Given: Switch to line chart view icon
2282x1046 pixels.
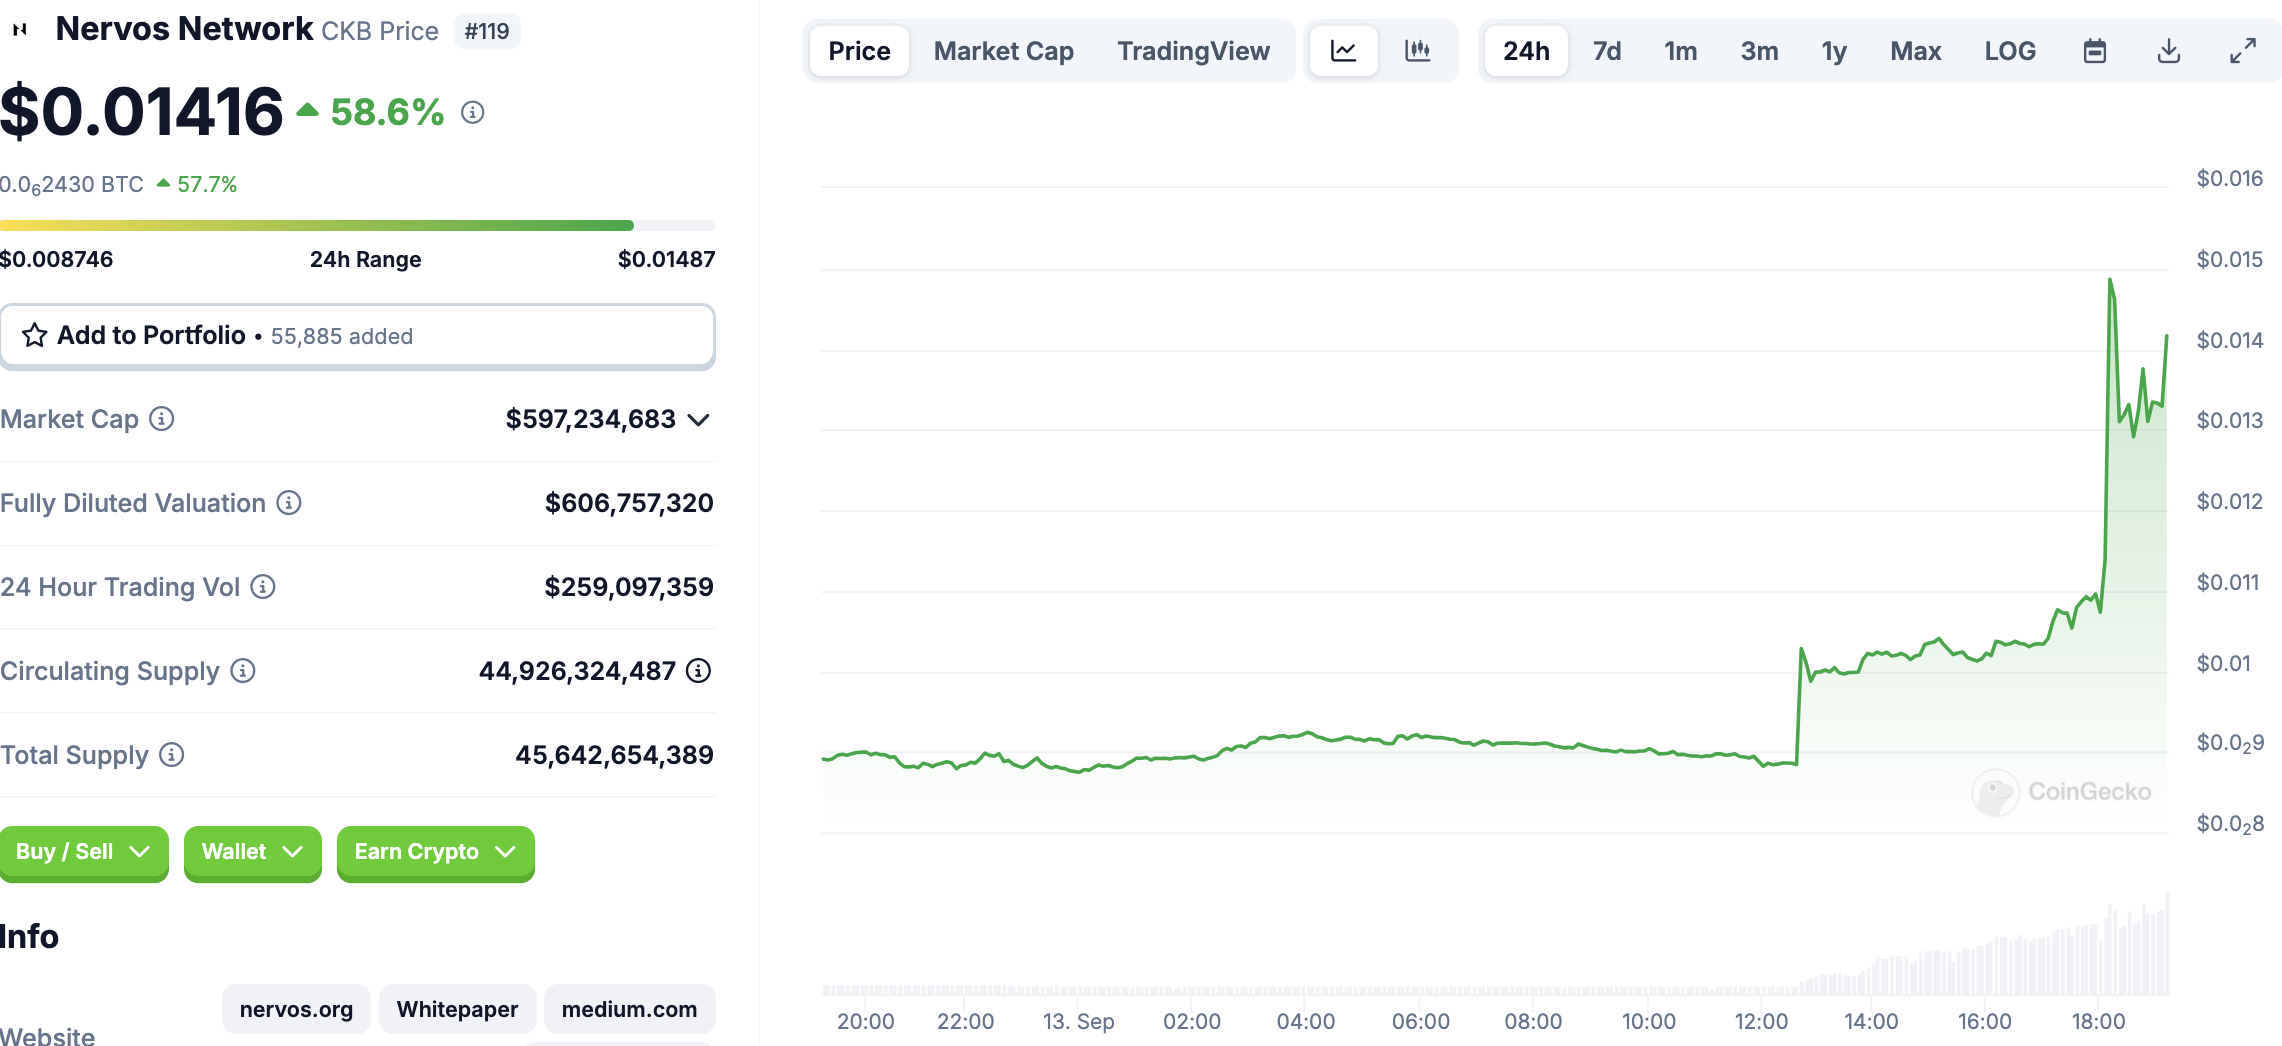Looking at the screenshot, I should click(1343, 51).
